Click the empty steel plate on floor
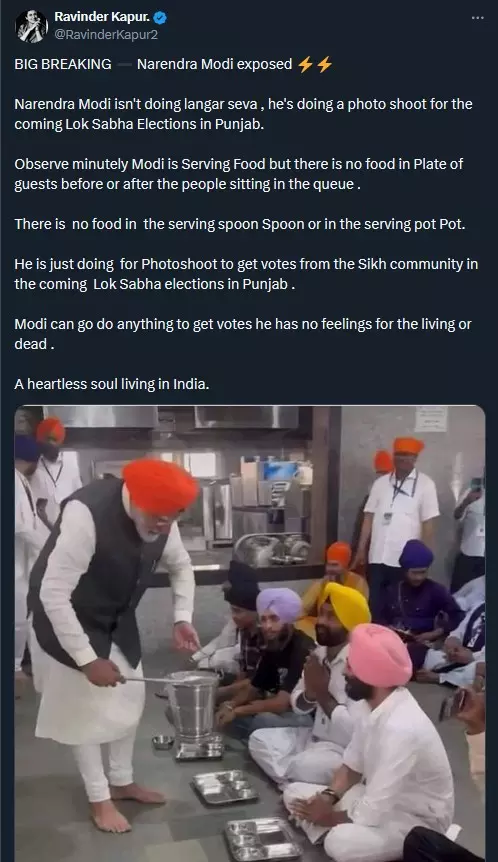The height and width of the screenshot is (862, 498). click(224, 787)
